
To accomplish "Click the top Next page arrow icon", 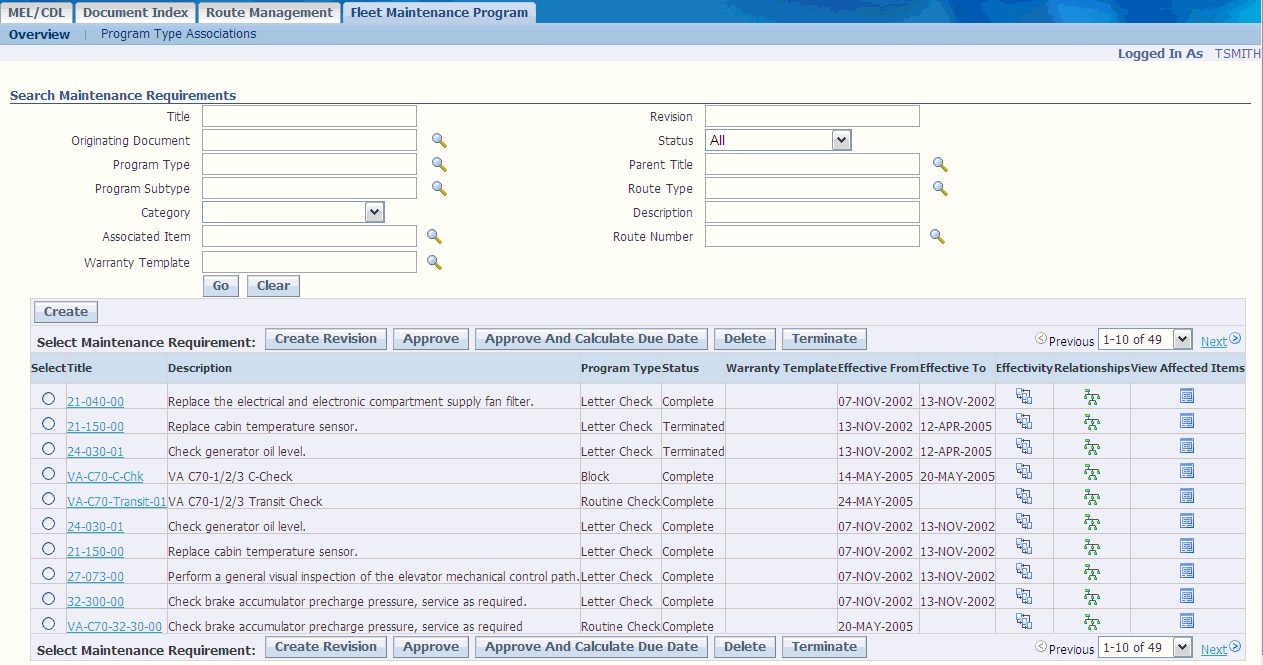I will pyautogui.click(x=1235, y=339).
